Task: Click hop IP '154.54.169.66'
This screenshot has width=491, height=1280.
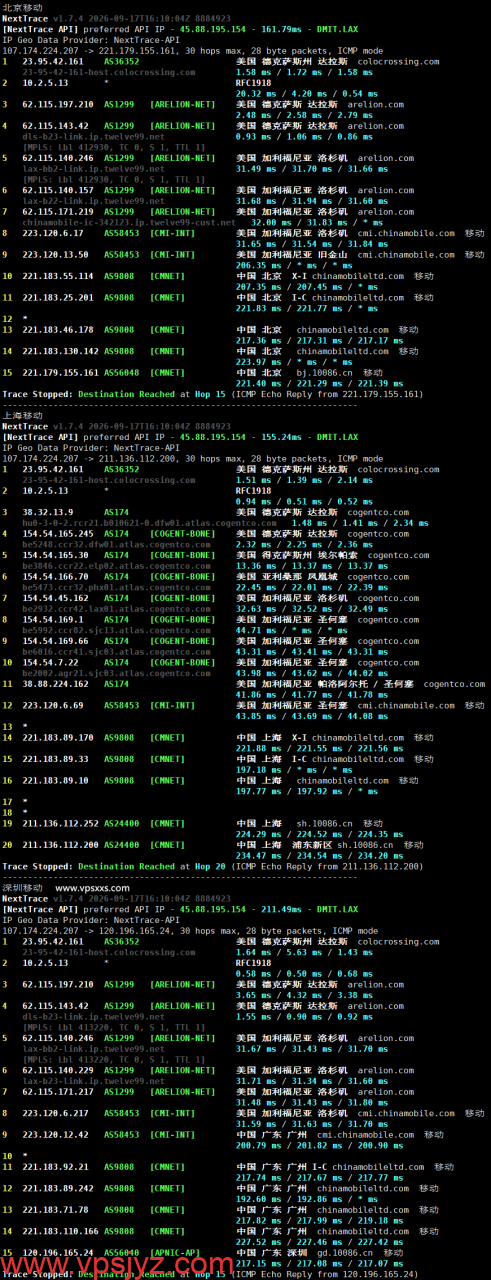Action: pos(55,642)
